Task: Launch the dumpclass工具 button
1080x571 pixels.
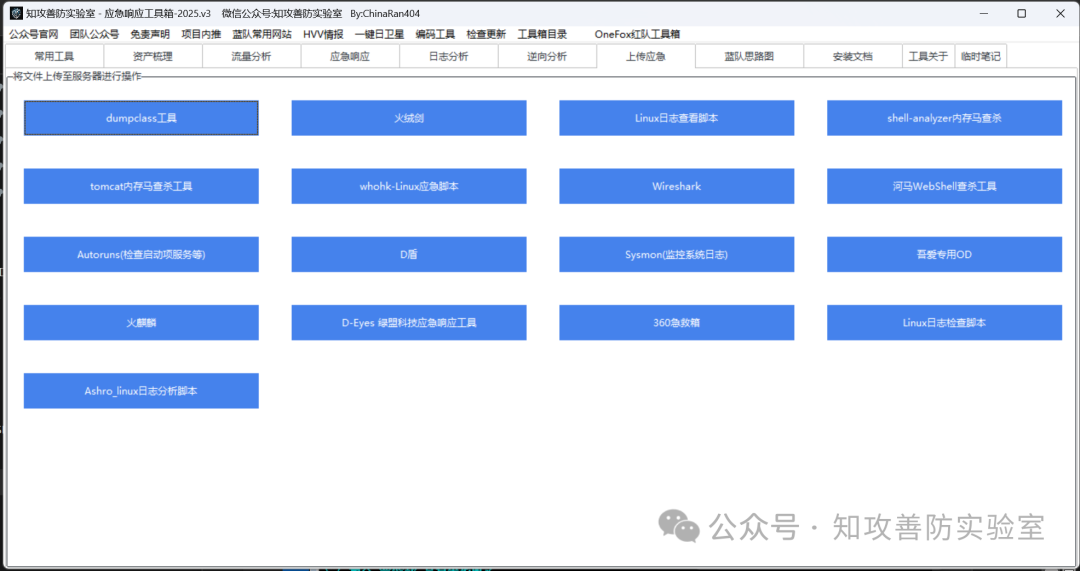Action: click(141, 118)
